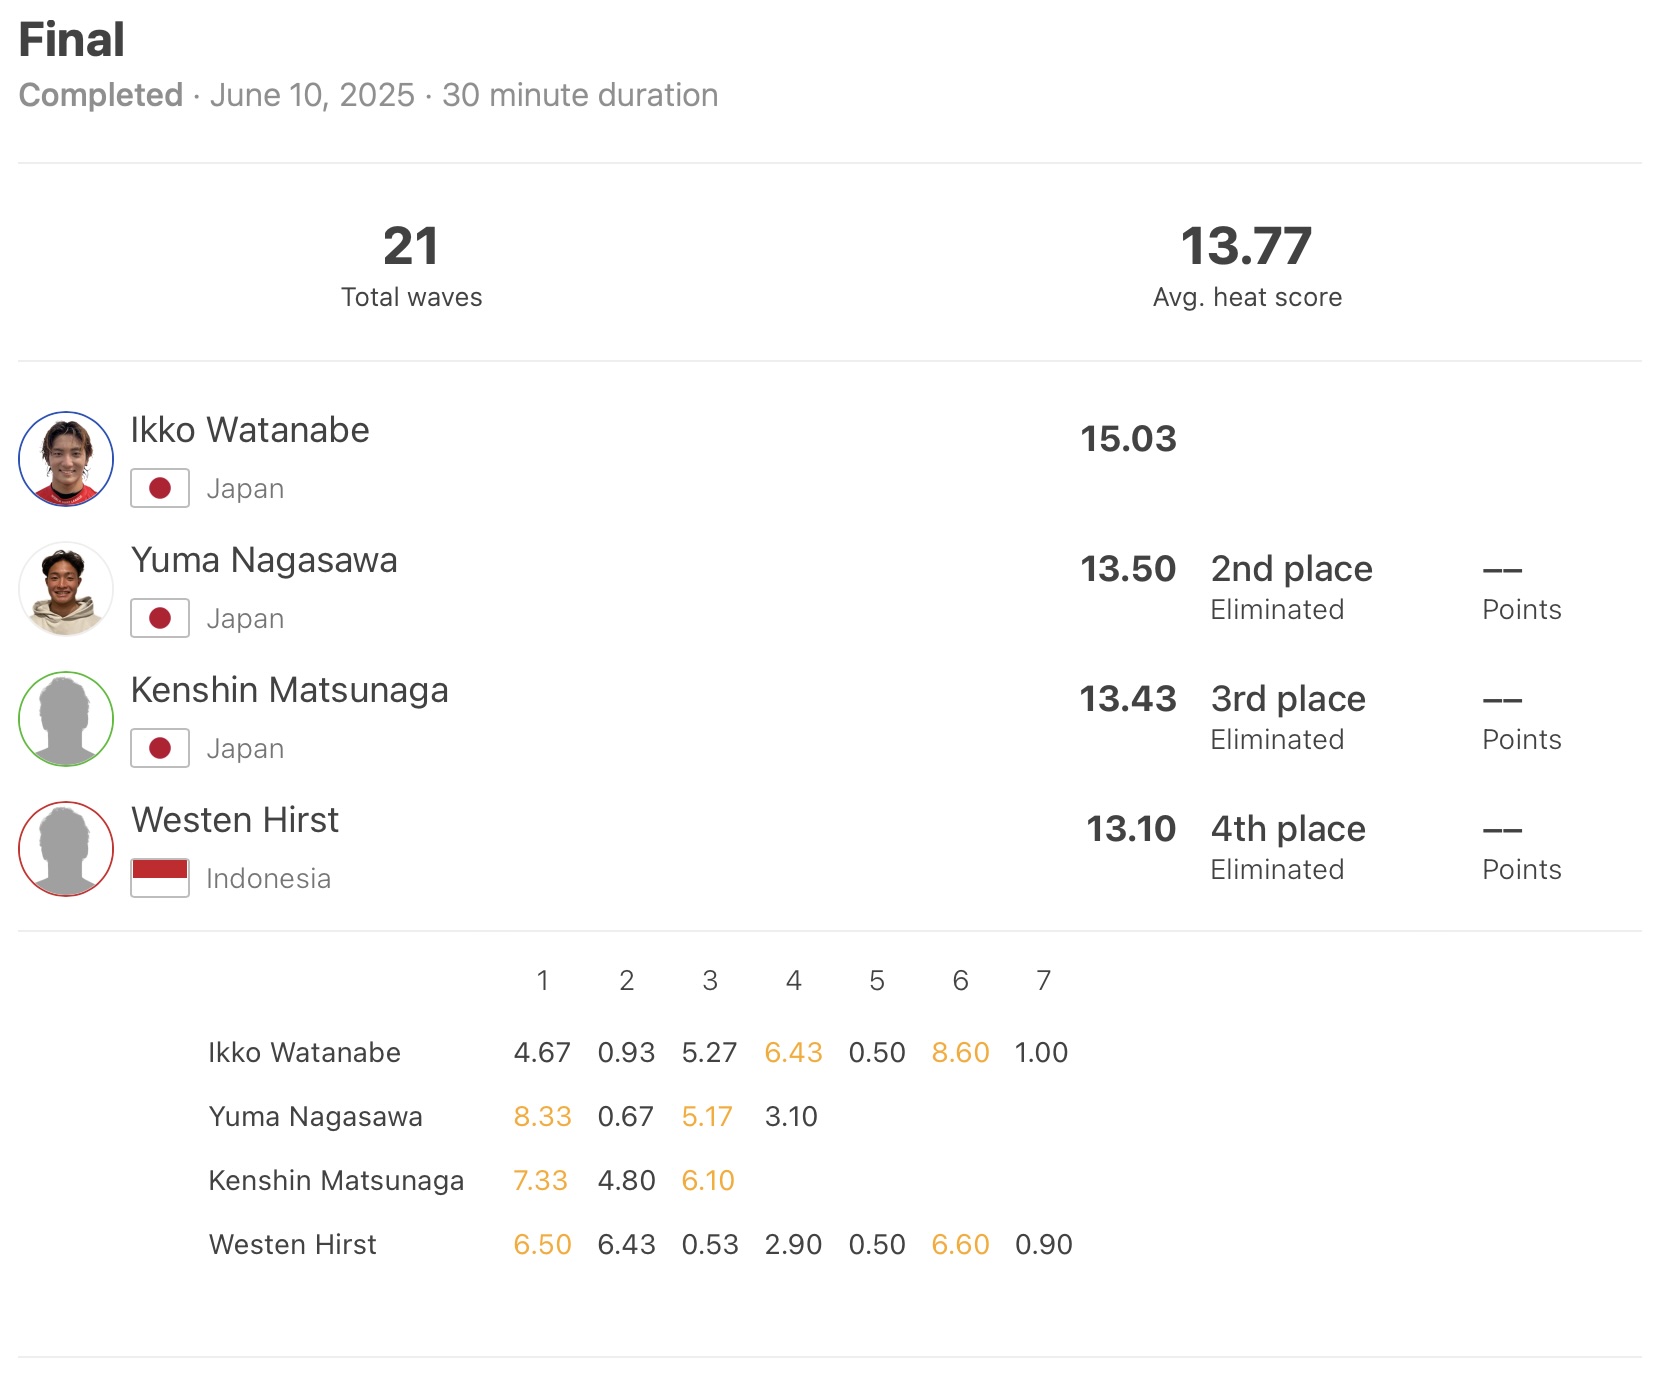Click Ikko Watanabe's profile photo
Screen dimensions: 1662x1374
(x=66, y=459)
